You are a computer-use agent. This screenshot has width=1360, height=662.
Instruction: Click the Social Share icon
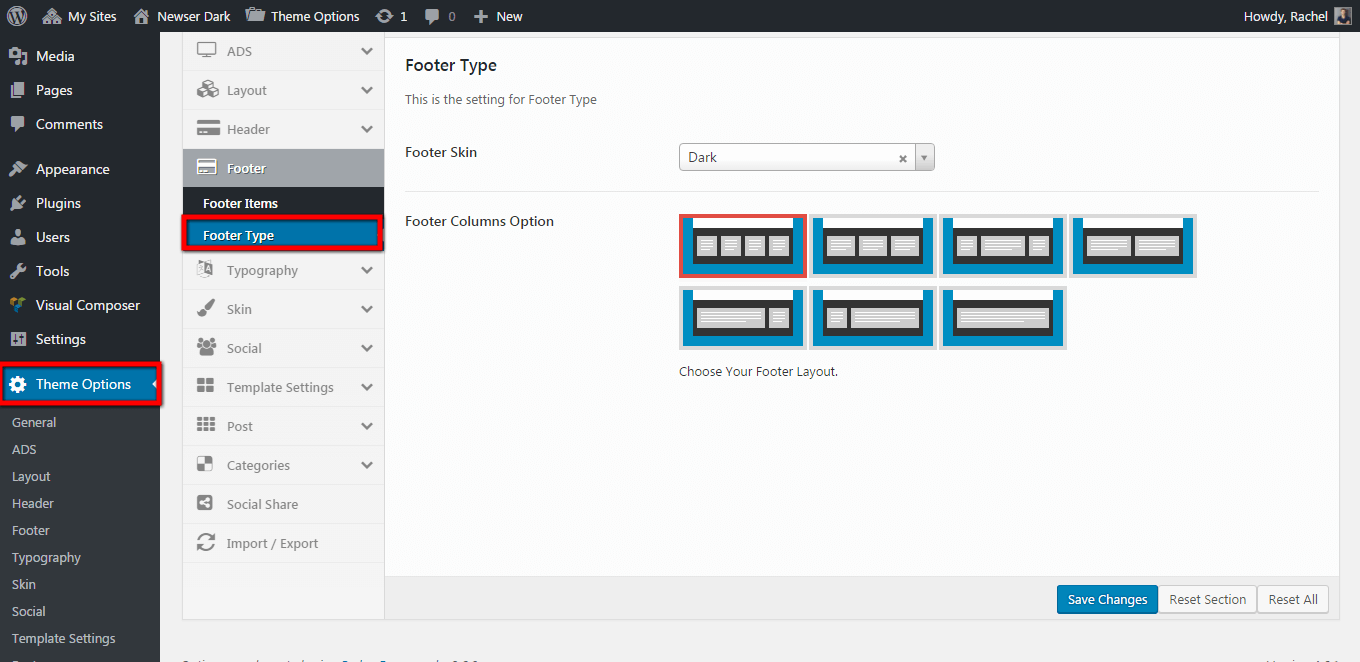pos(205,504)
